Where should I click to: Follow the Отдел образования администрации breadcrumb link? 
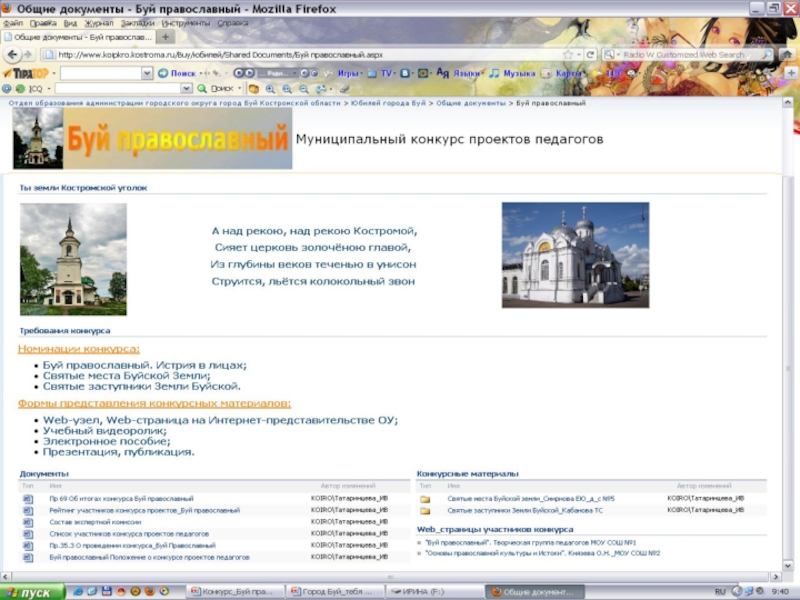pyautogui.click(x=174, y=103)
